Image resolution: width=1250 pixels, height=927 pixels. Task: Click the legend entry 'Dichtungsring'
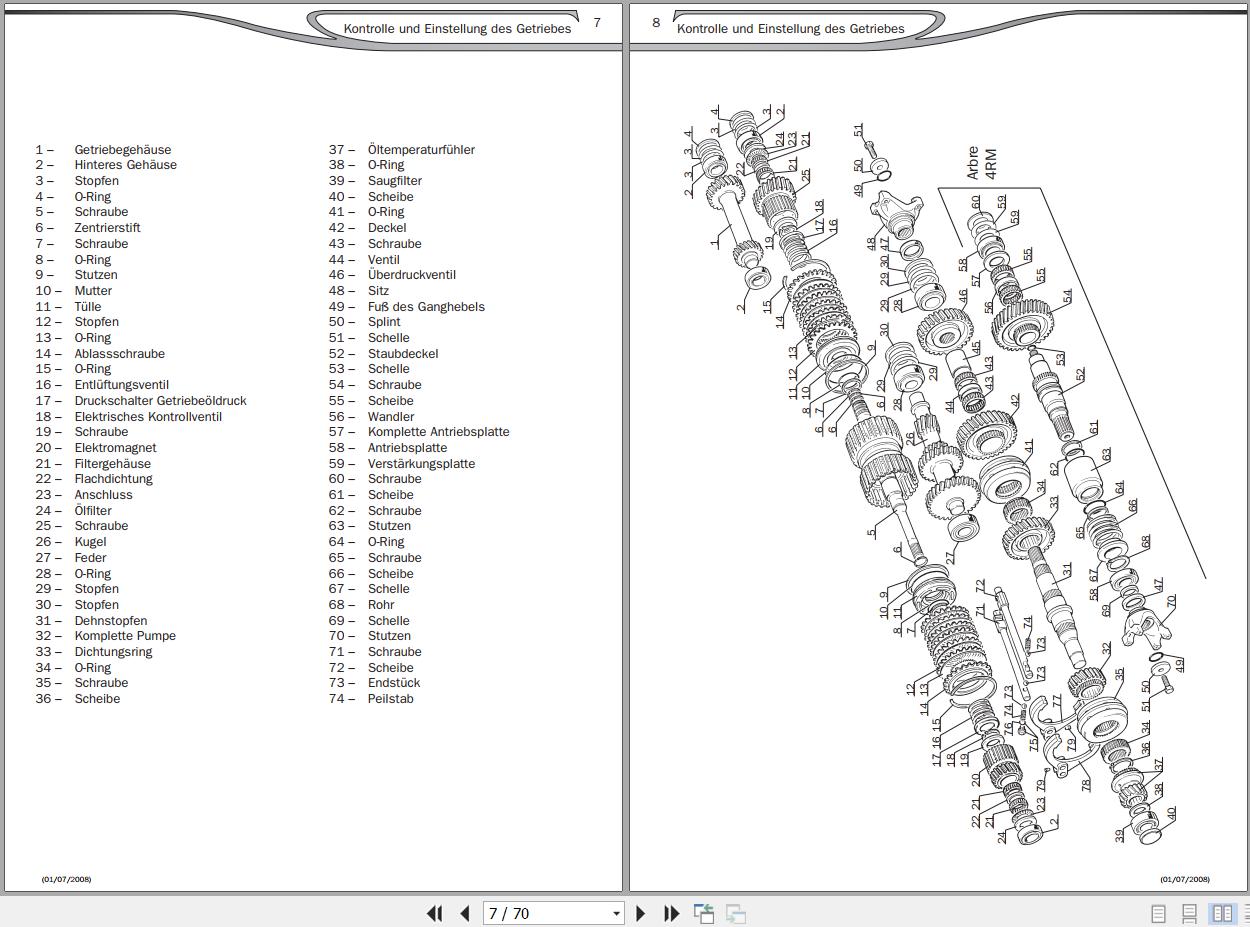[x=113, y=652]
